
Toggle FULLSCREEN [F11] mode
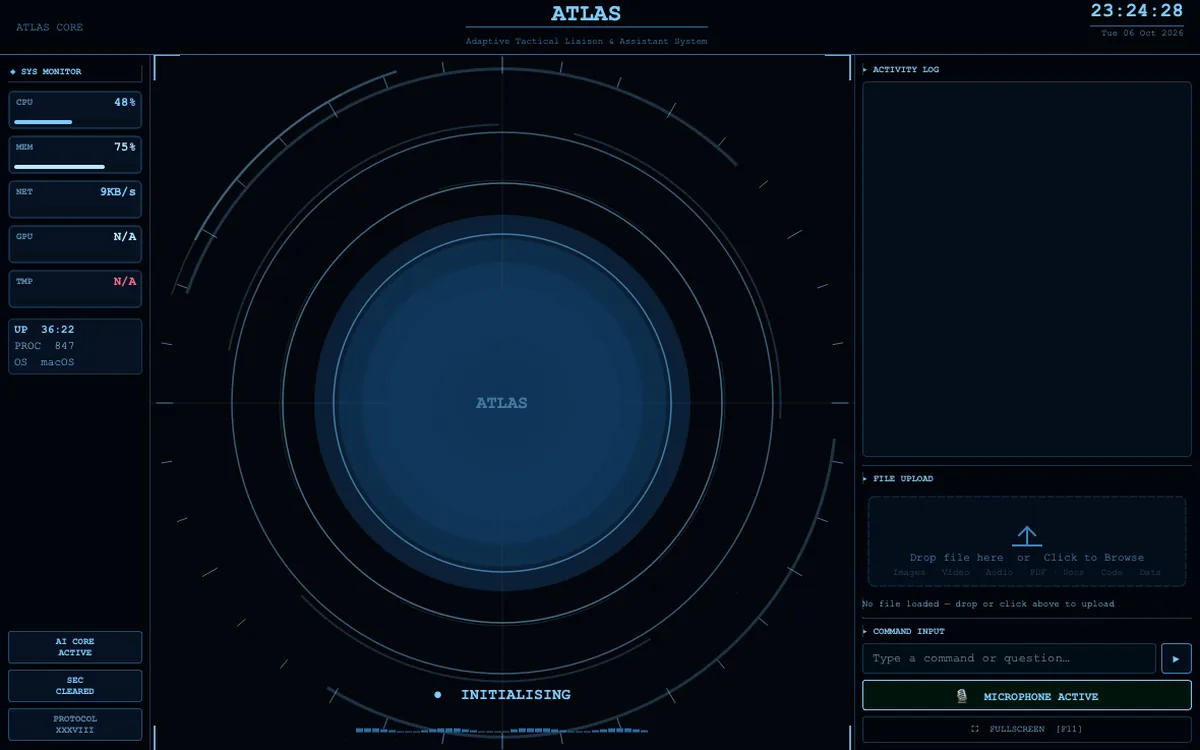click(1027, 729)
